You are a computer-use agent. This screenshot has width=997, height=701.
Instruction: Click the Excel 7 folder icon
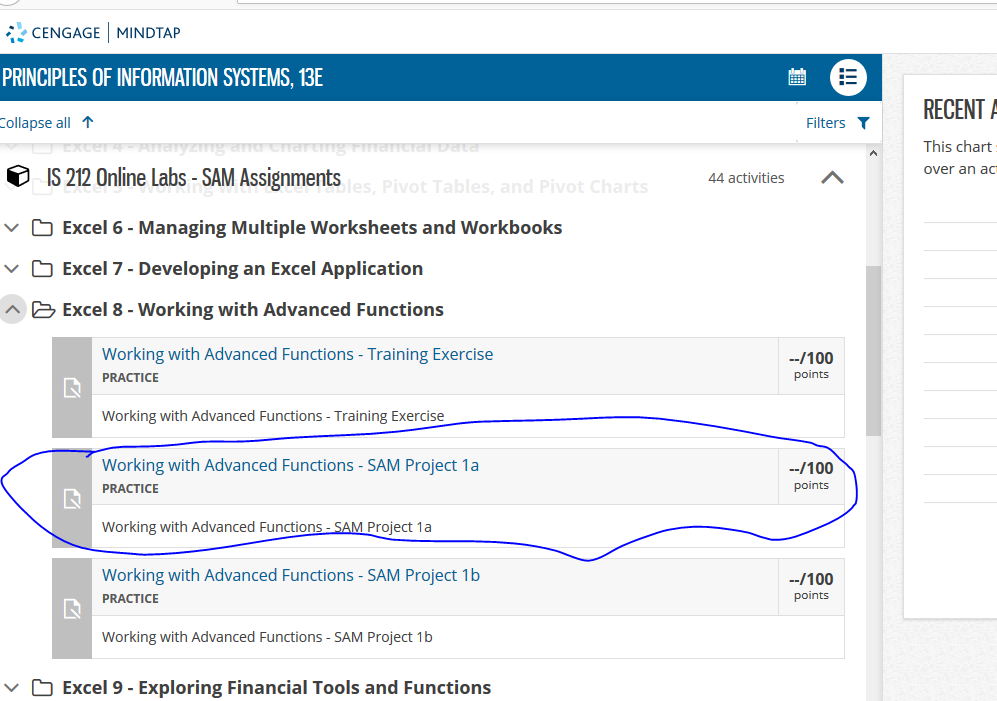[x=42, y=268]
